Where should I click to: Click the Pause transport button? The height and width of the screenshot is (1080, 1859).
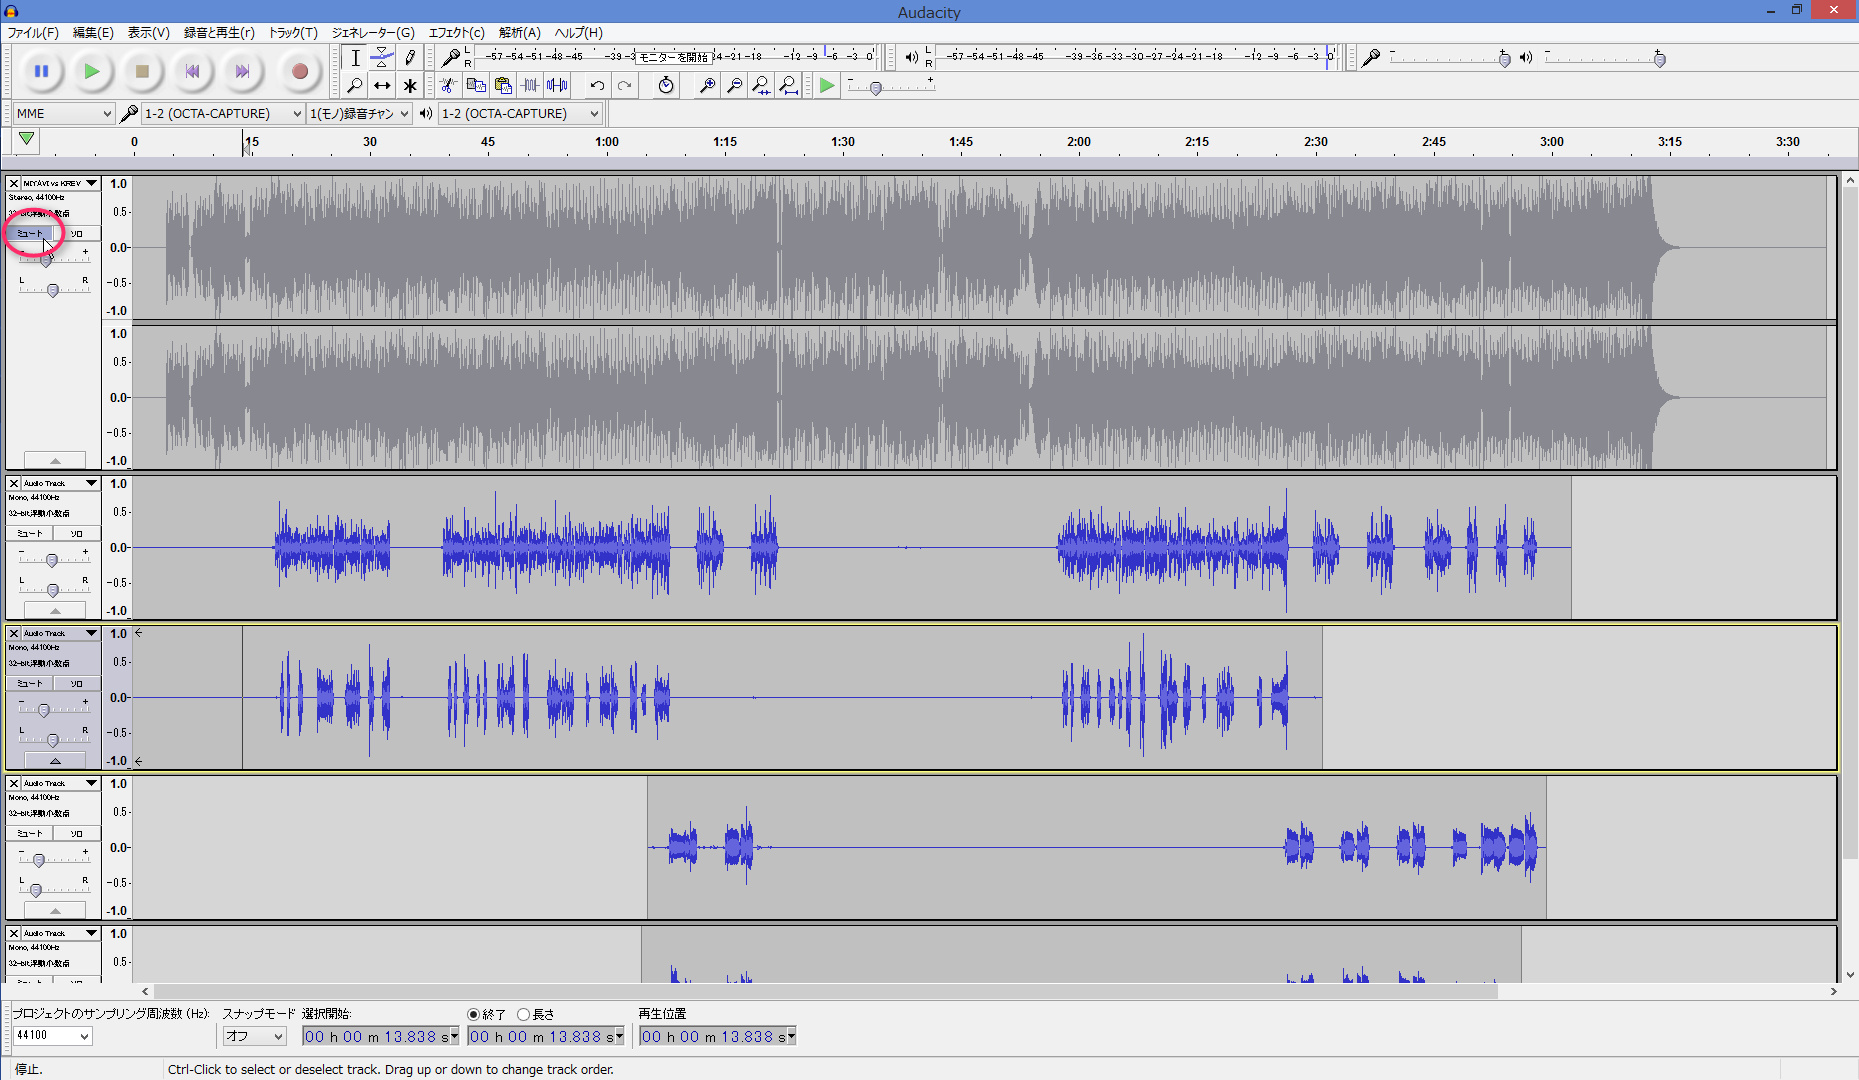41,71
